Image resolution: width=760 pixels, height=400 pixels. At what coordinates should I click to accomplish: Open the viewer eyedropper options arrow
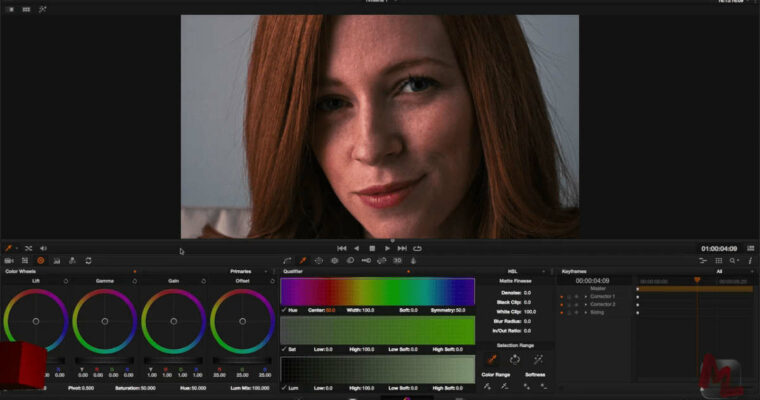click(x=17, y=248)
